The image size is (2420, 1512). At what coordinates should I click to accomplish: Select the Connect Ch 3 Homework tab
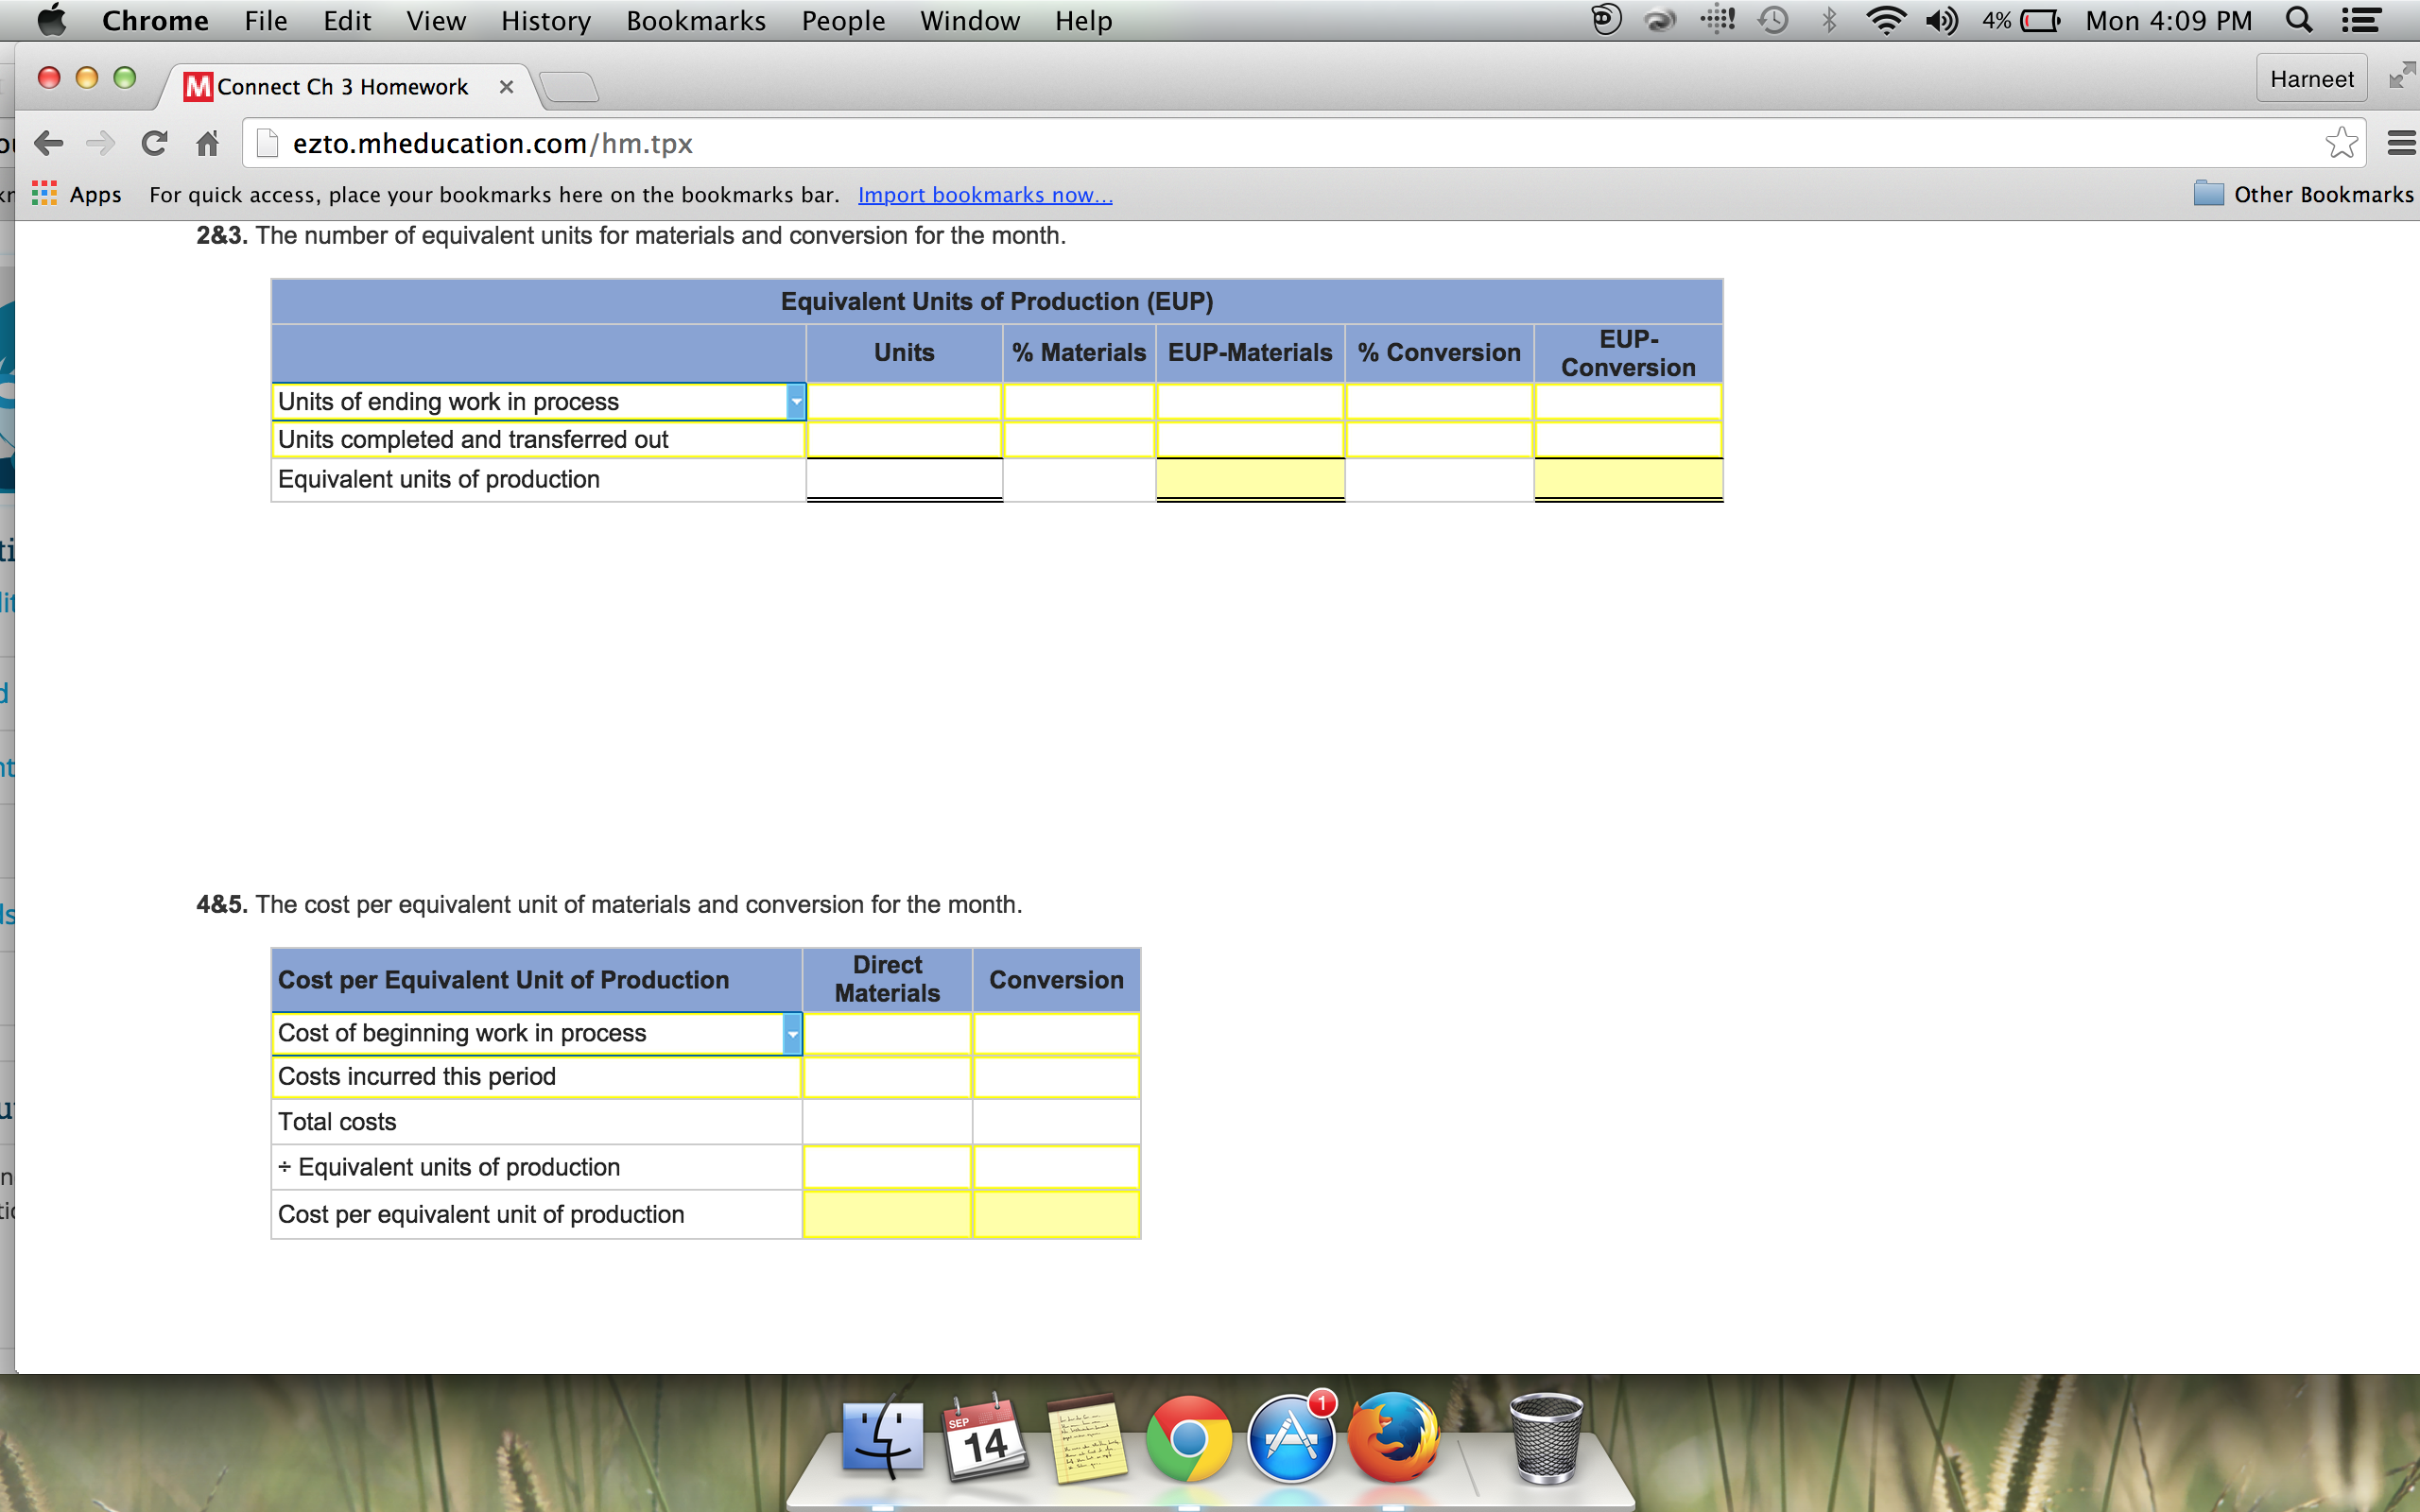(x=341, y=87)
